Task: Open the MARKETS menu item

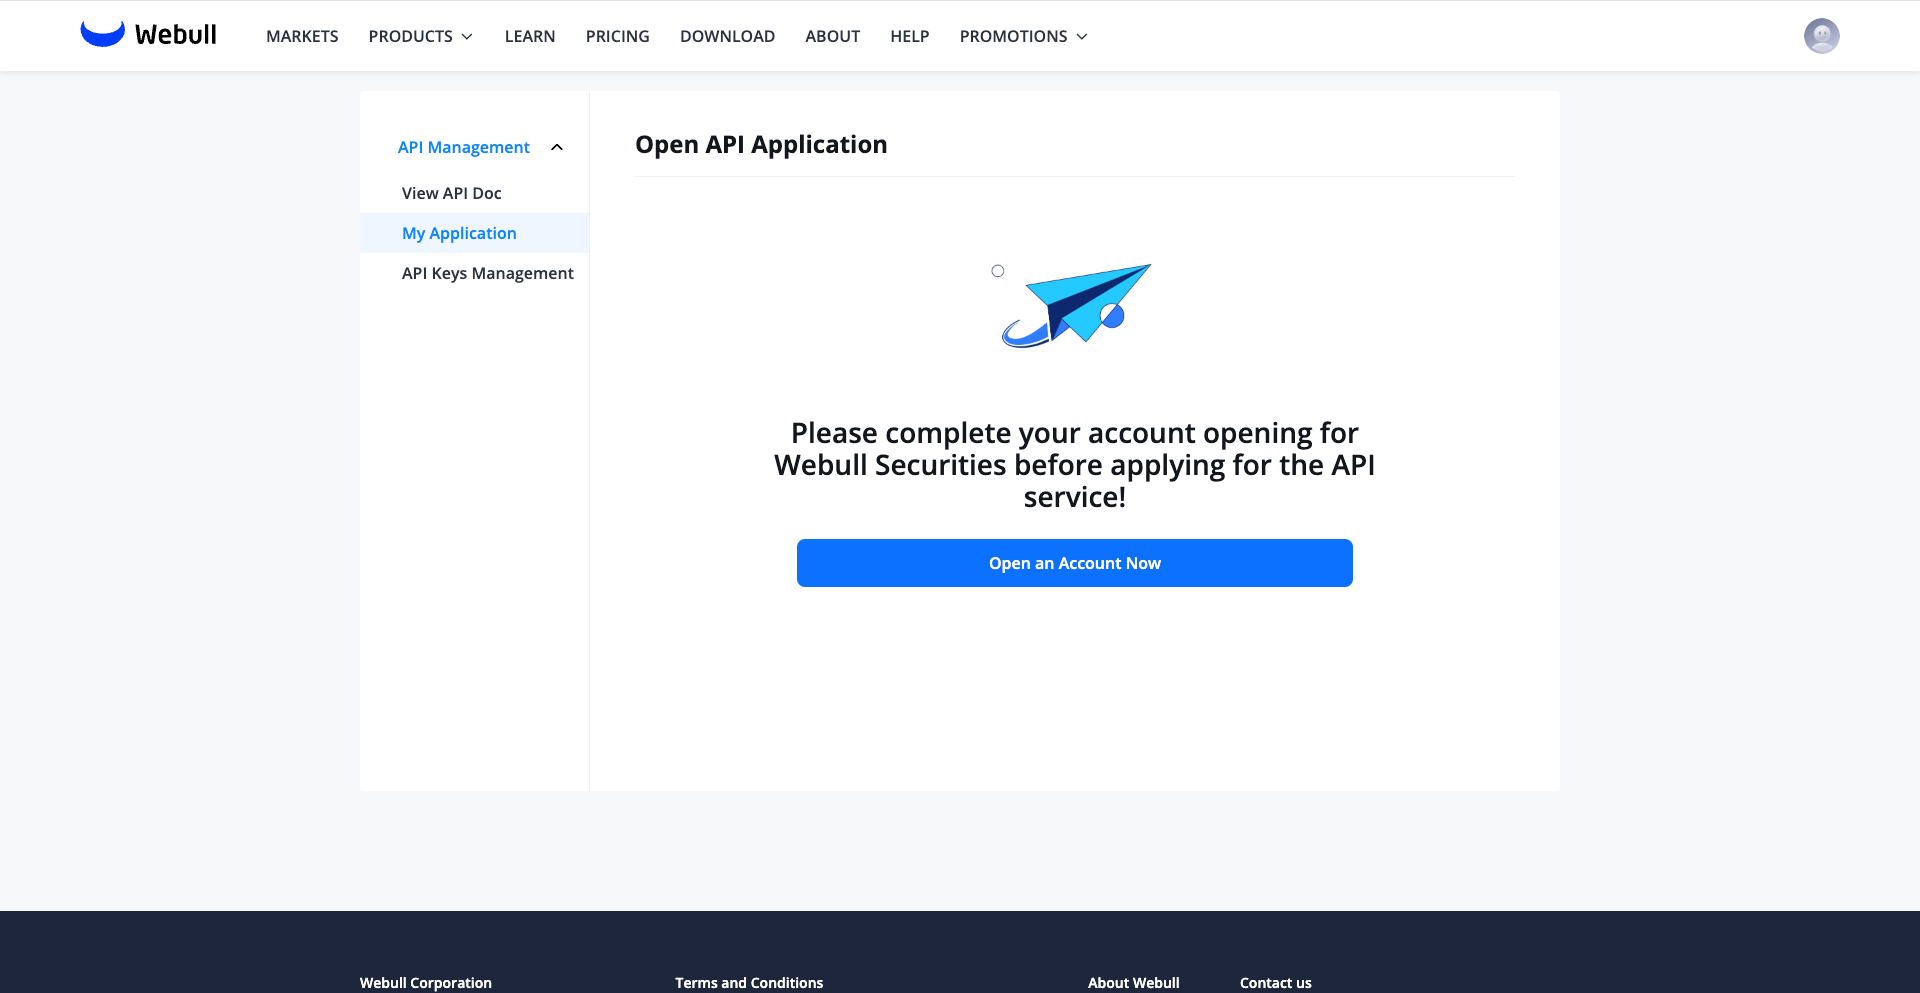Action: (302, 36)
